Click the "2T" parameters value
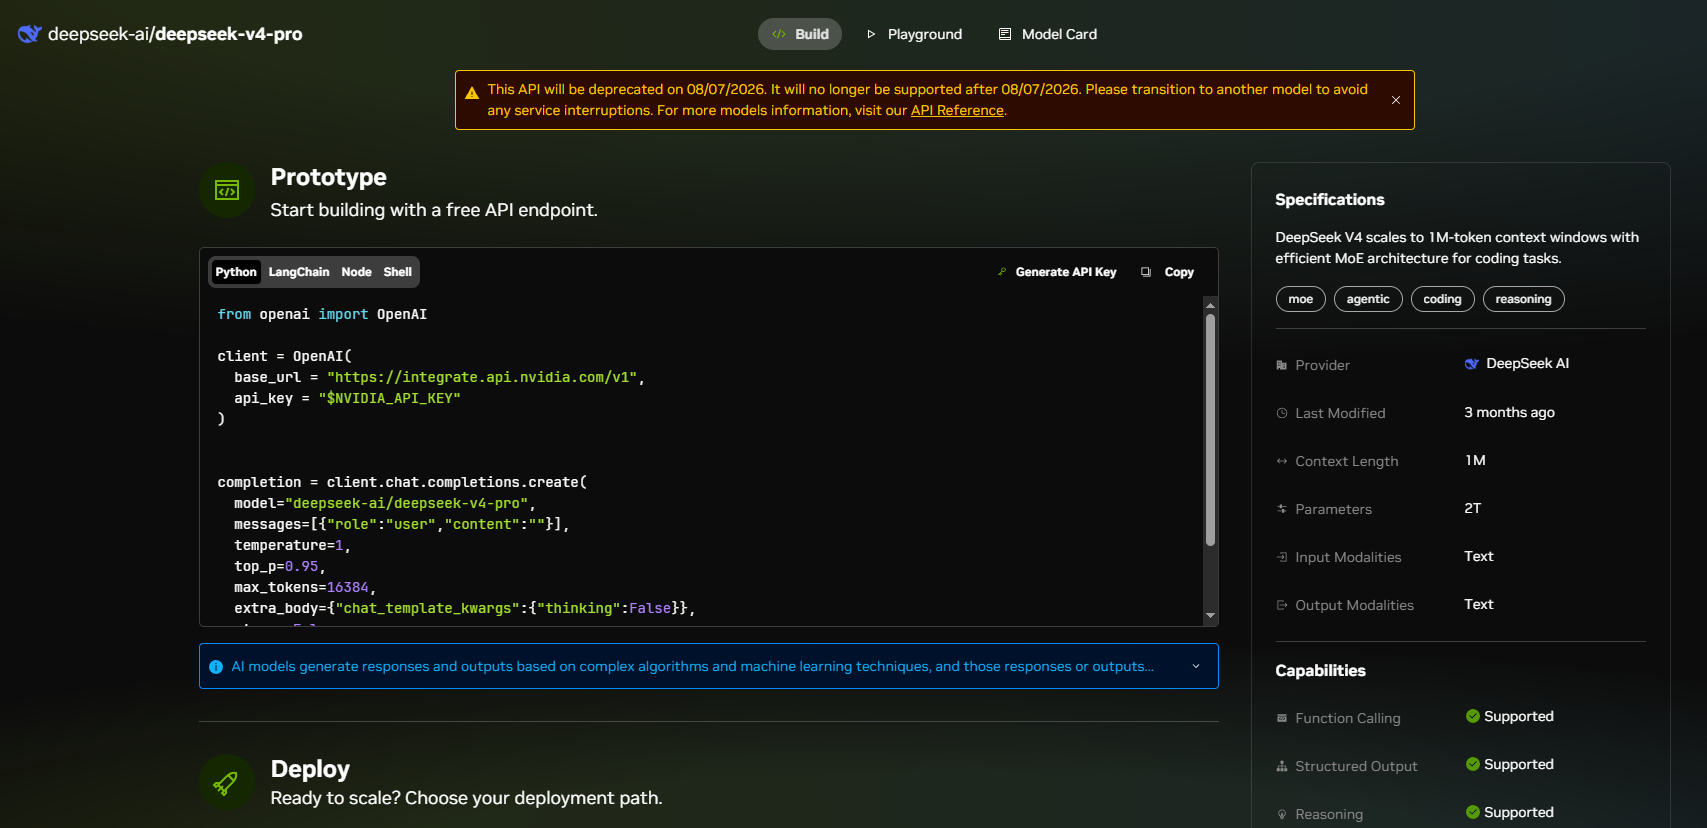 (x=1473, y=508)
